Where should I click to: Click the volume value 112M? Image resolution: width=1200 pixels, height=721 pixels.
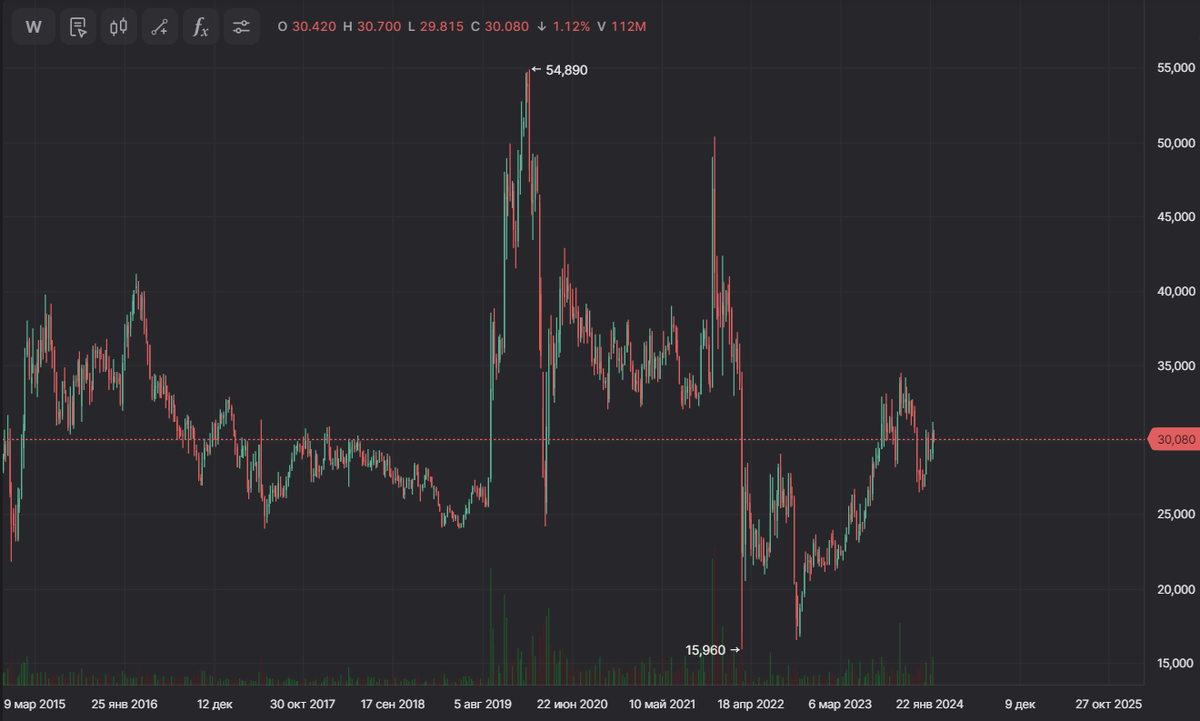629,27
